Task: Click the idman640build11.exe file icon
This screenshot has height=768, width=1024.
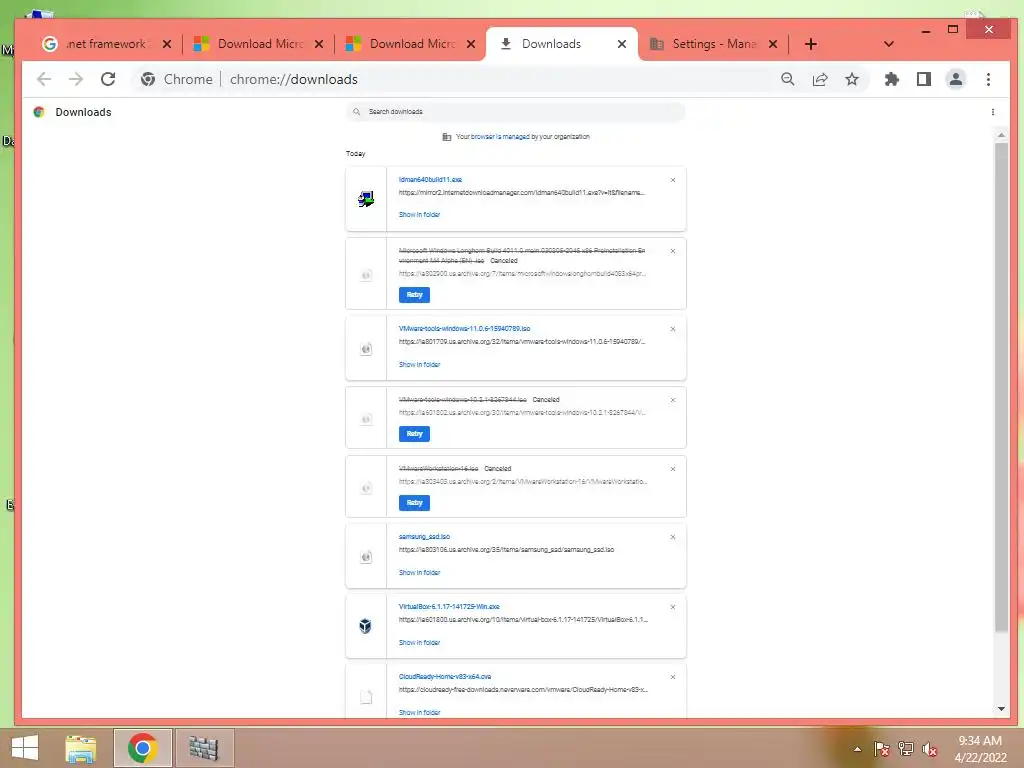Action: coord(366,199)
